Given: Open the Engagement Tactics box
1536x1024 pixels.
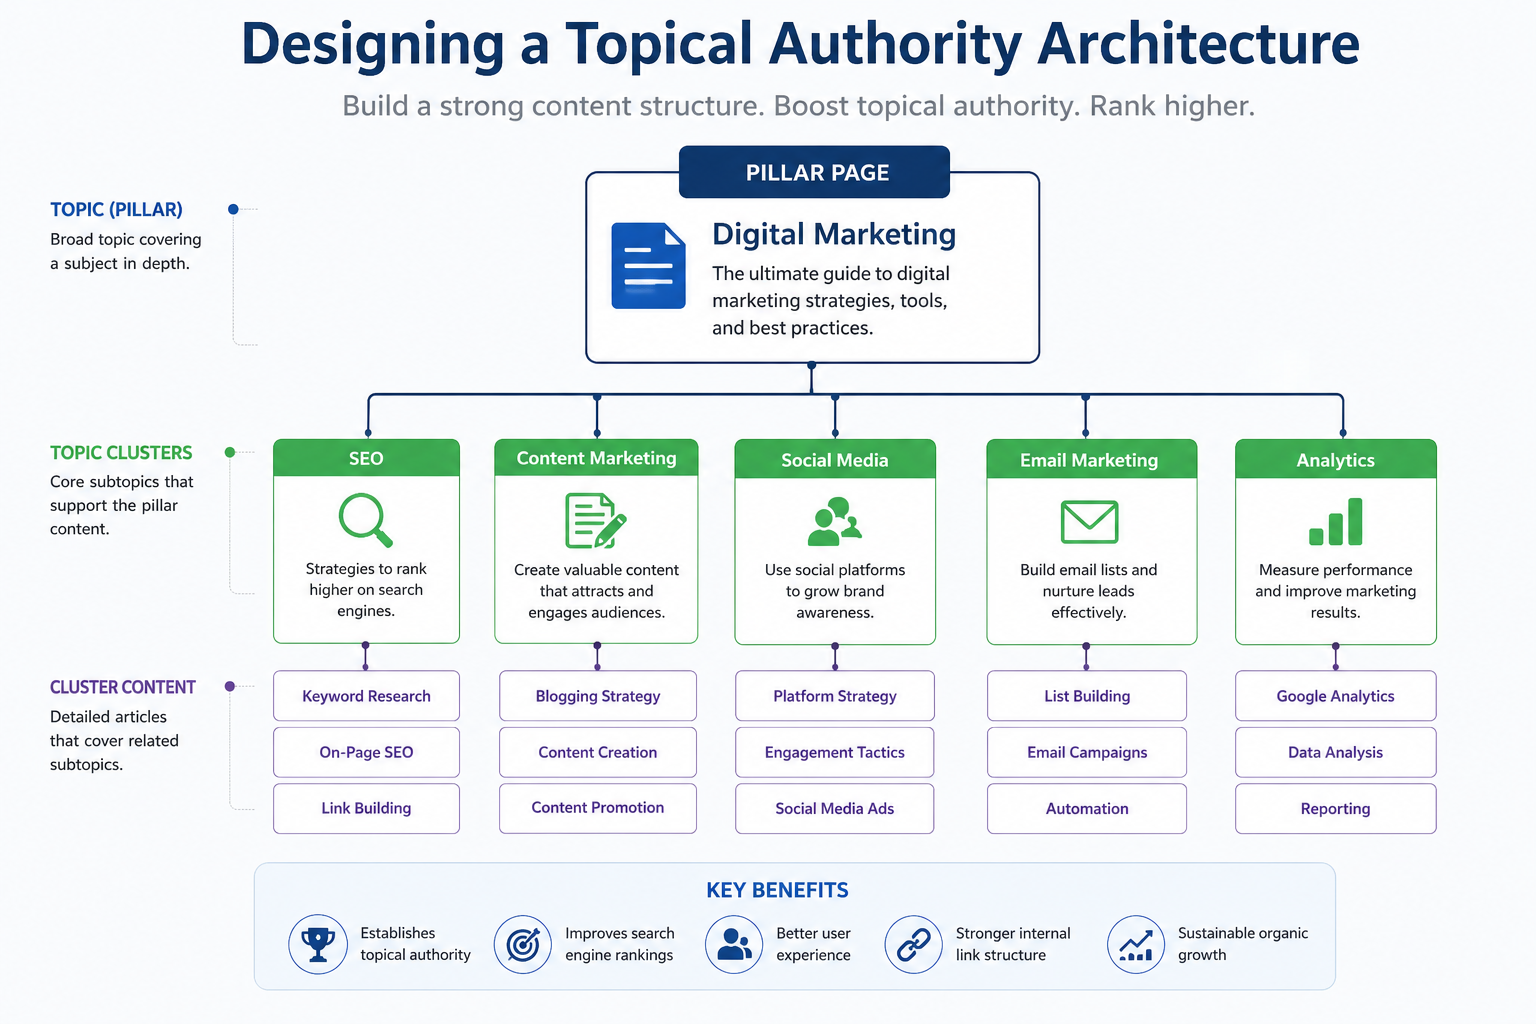Looking at the screenshot, I should pyautogui.click(x=835, y=752).
